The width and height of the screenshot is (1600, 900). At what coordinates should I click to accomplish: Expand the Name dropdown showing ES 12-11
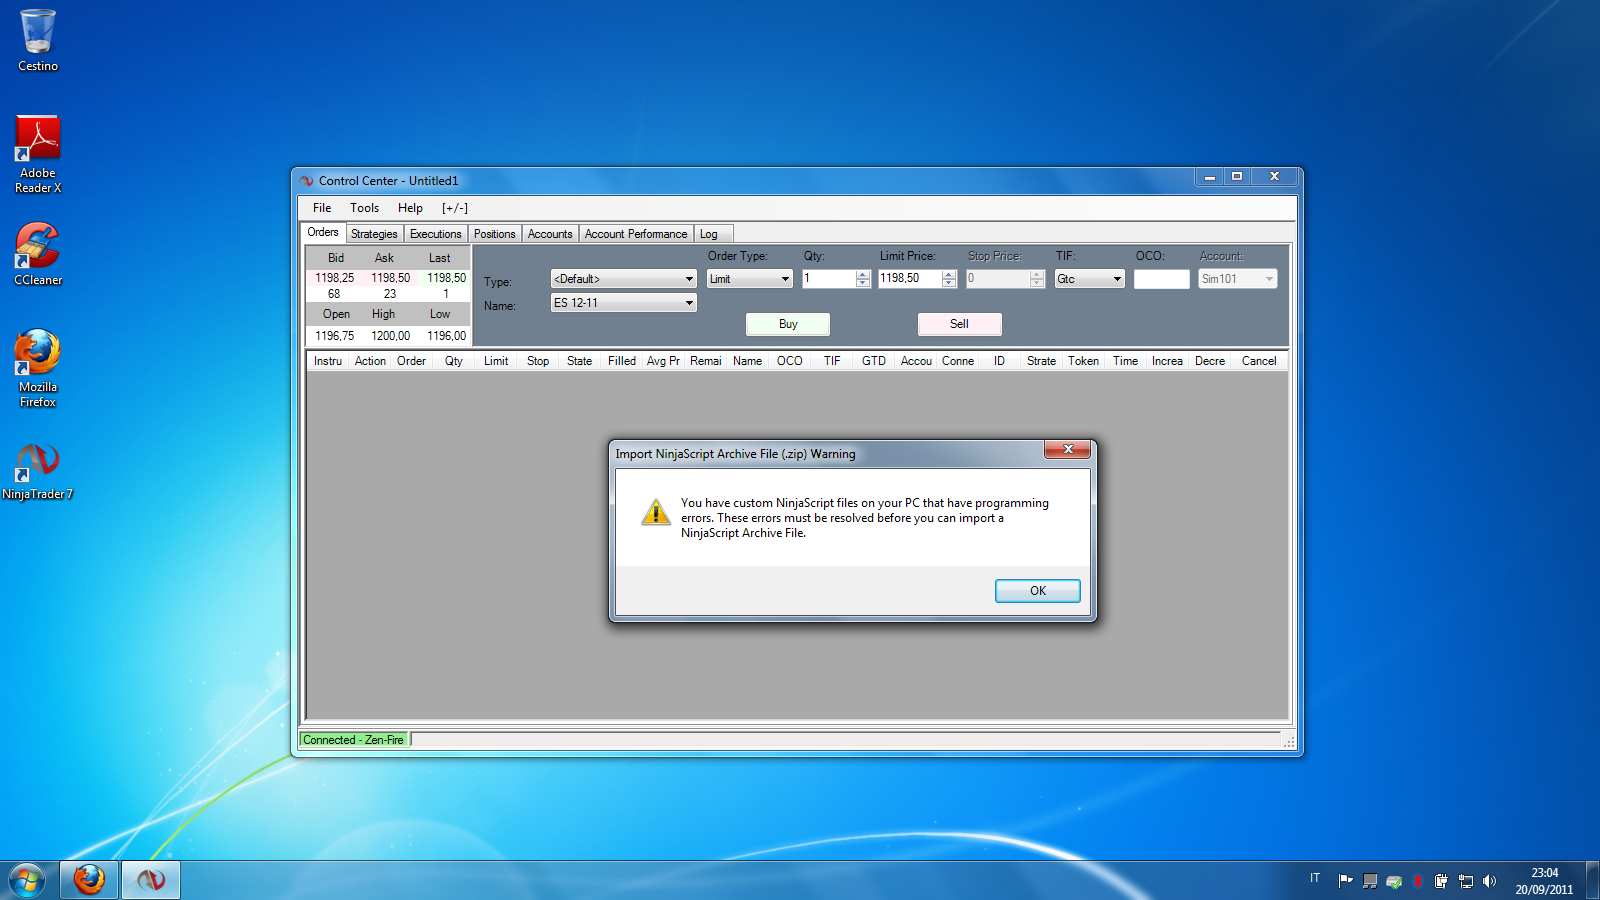(624, 303)
